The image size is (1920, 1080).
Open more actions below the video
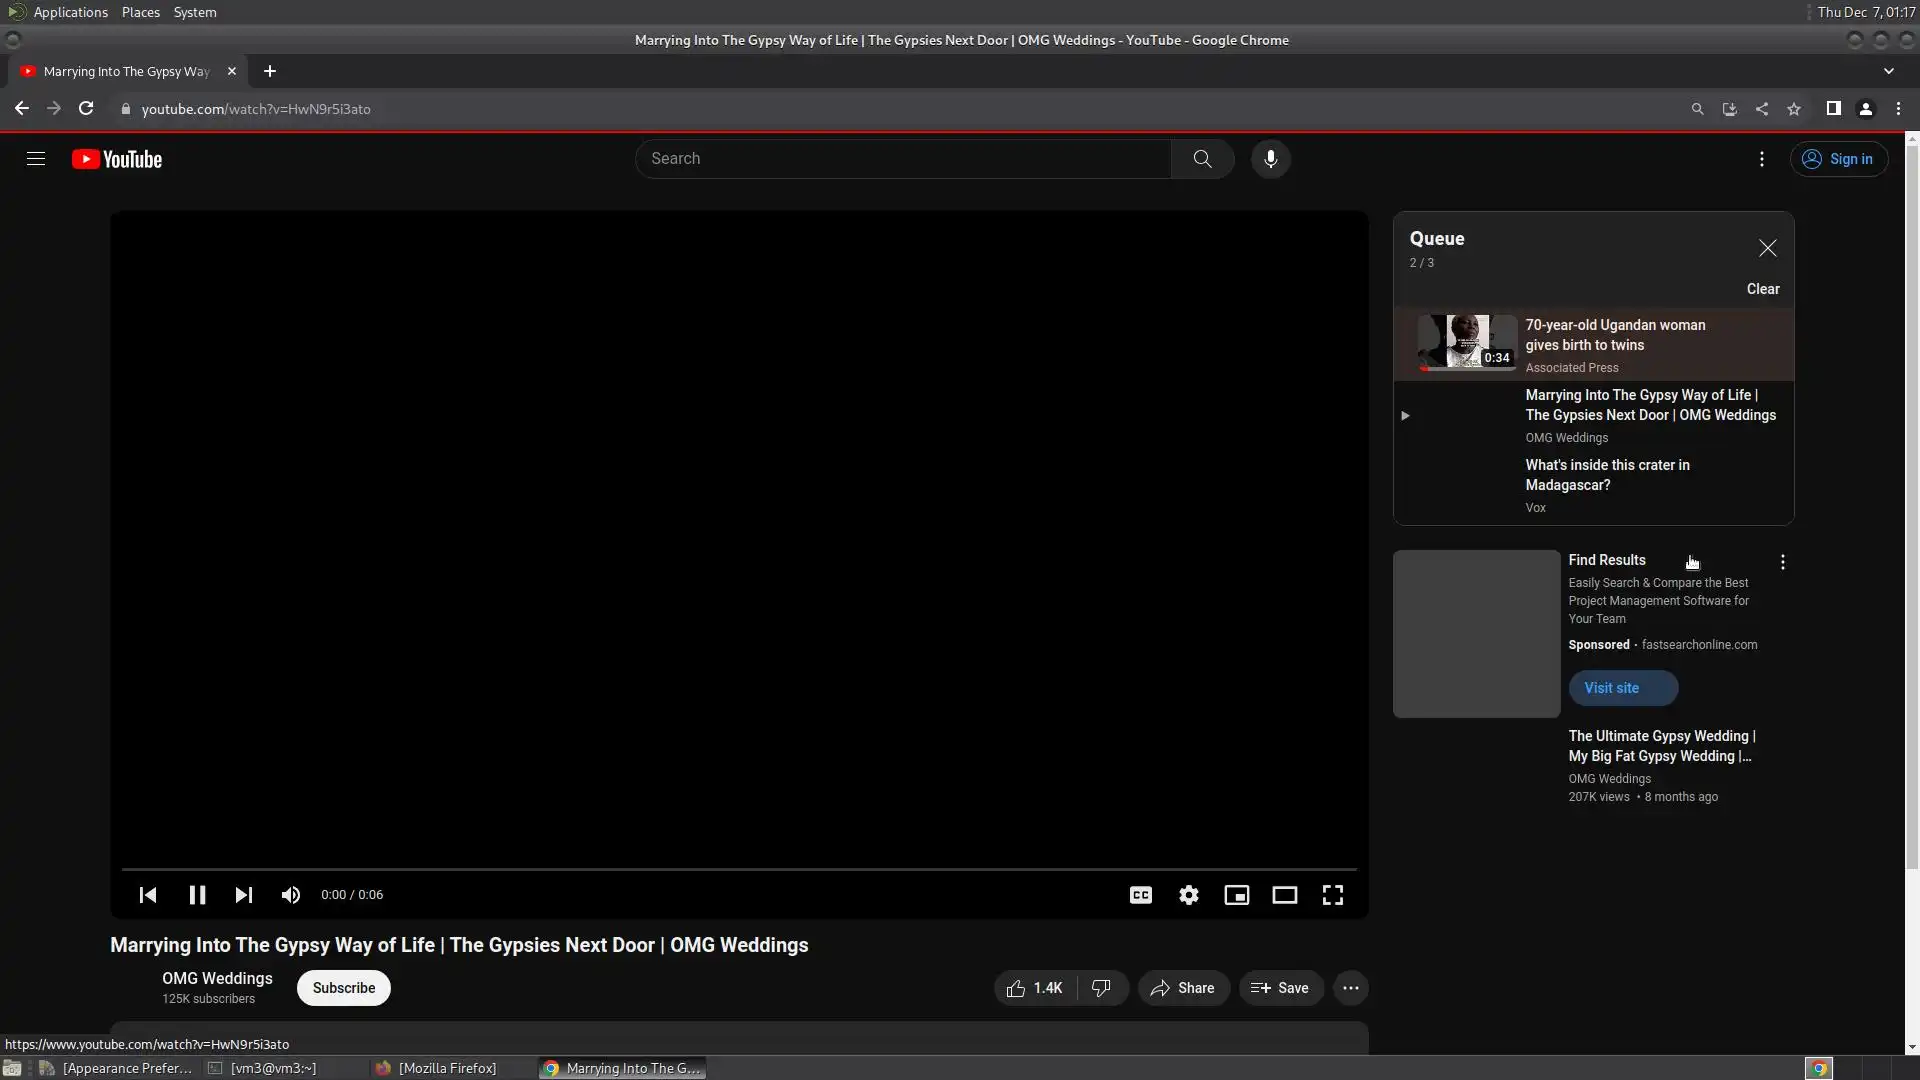click(1350, 988)
